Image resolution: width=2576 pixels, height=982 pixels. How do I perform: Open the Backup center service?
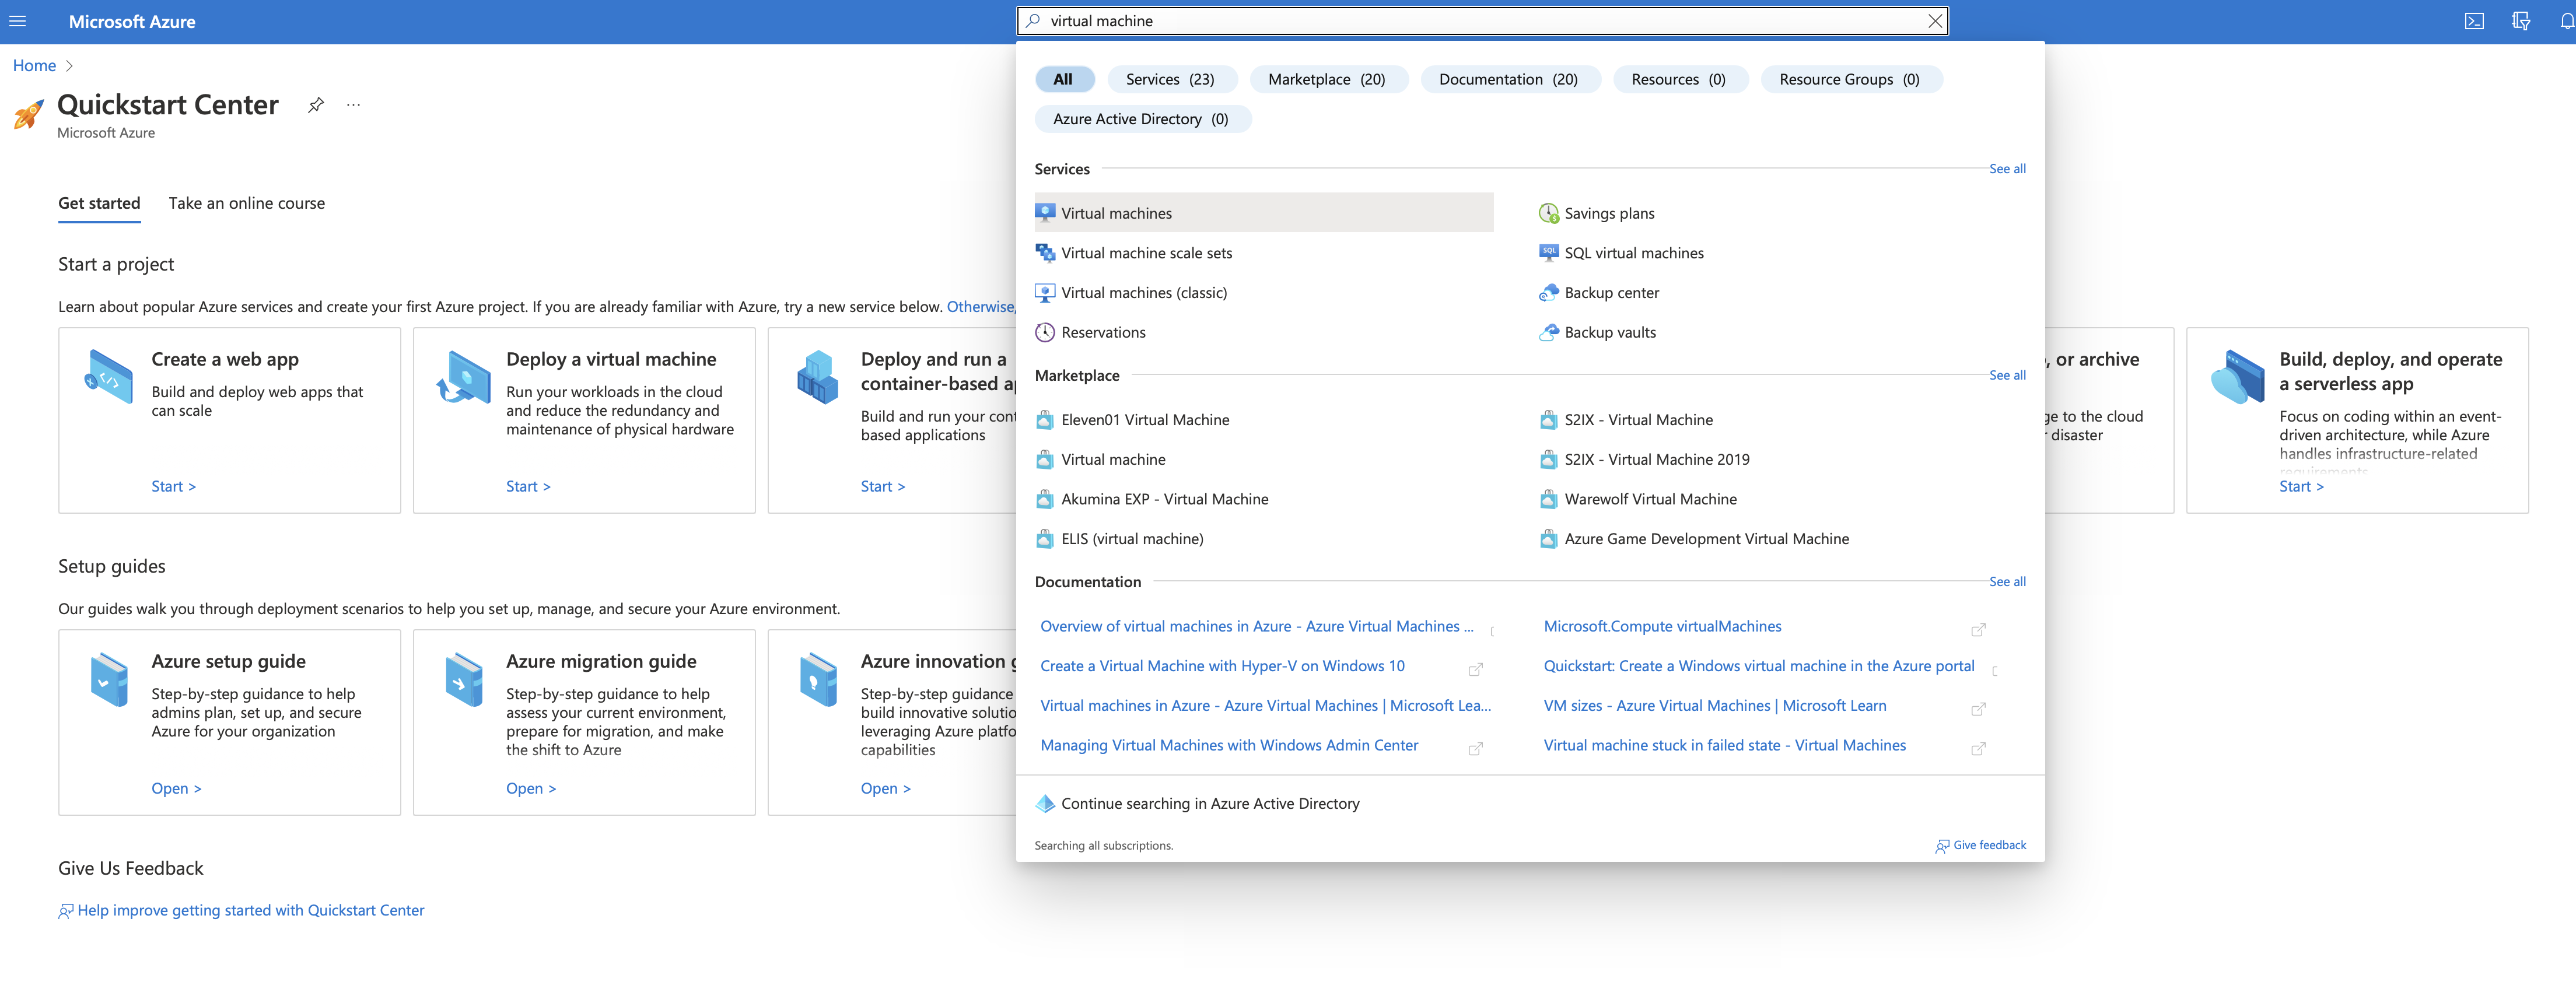(1610, 292)
